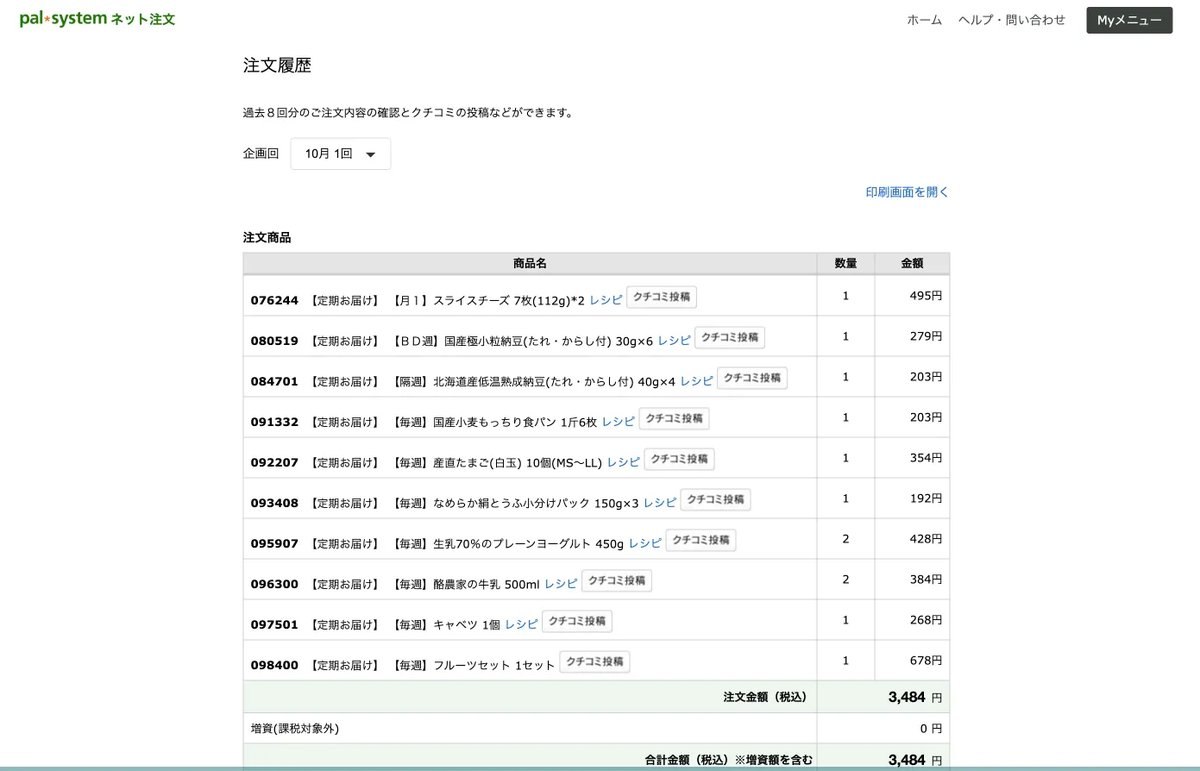Select product code 091332
The image size is (1200, 771).
[274, 421]
